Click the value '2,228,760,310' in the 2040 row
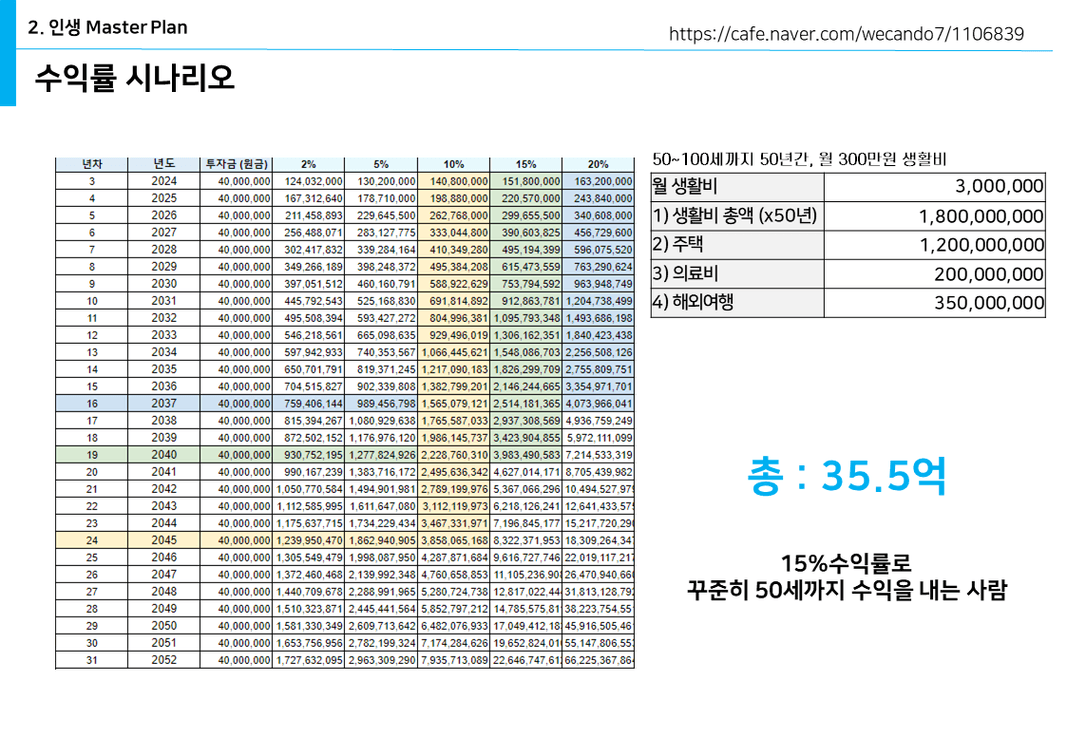 (455, 455)
